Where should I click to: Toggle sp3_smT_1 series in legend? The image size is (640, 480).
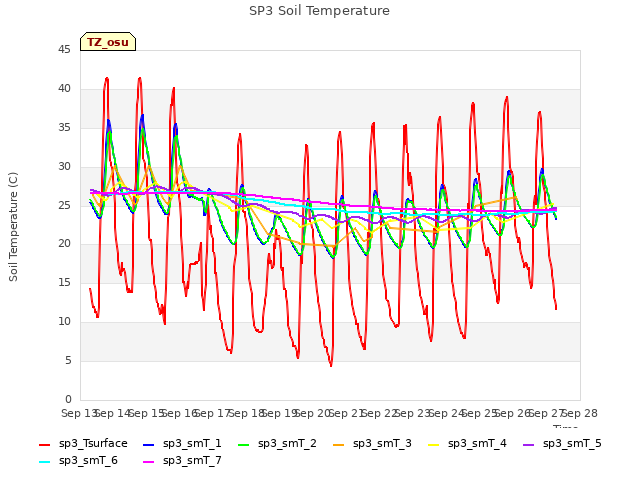pyautogui.click(x=182, y=444)
